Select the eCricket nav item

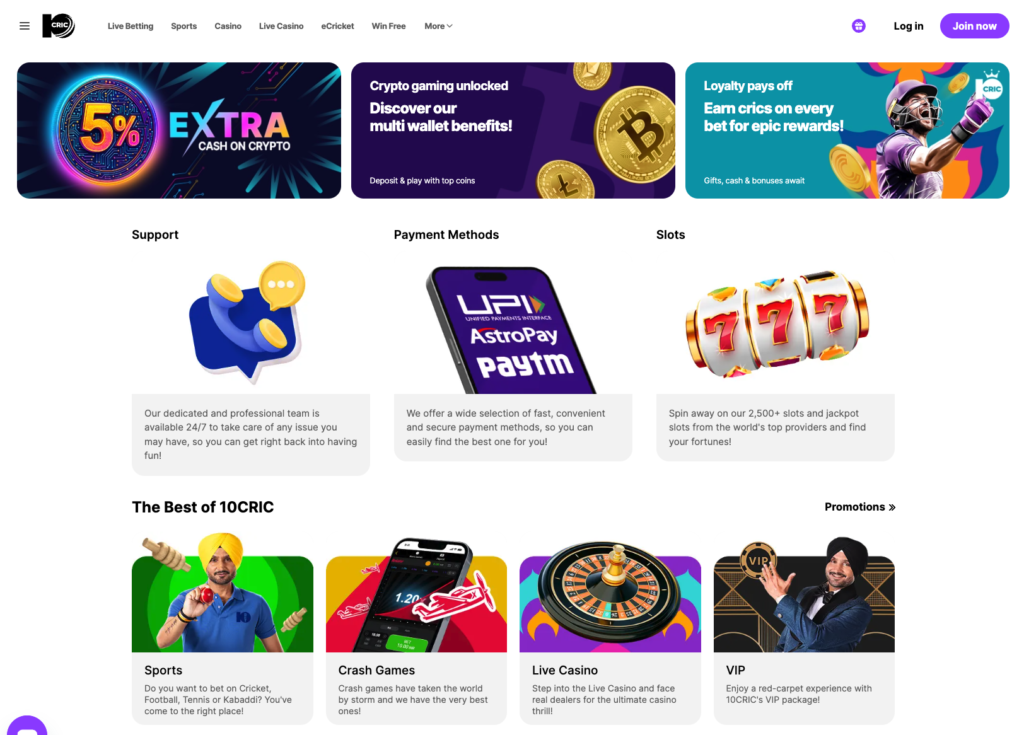point(338,26)
